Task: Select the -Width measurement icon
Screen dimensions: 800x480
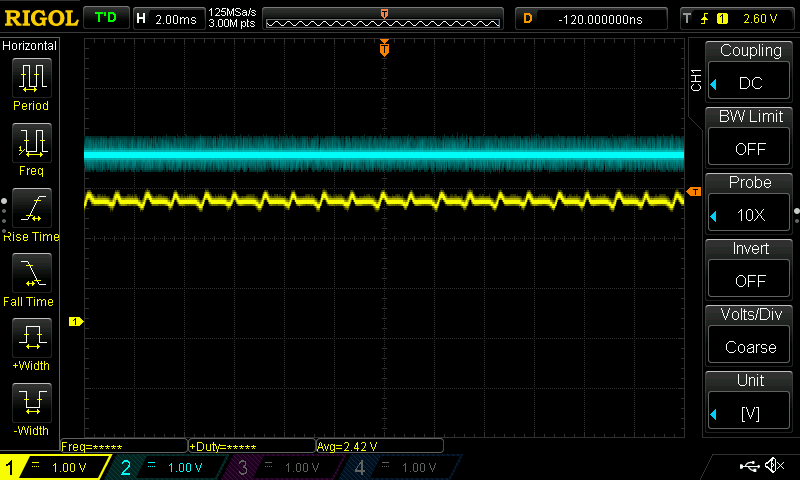Action: coord(32,402)
